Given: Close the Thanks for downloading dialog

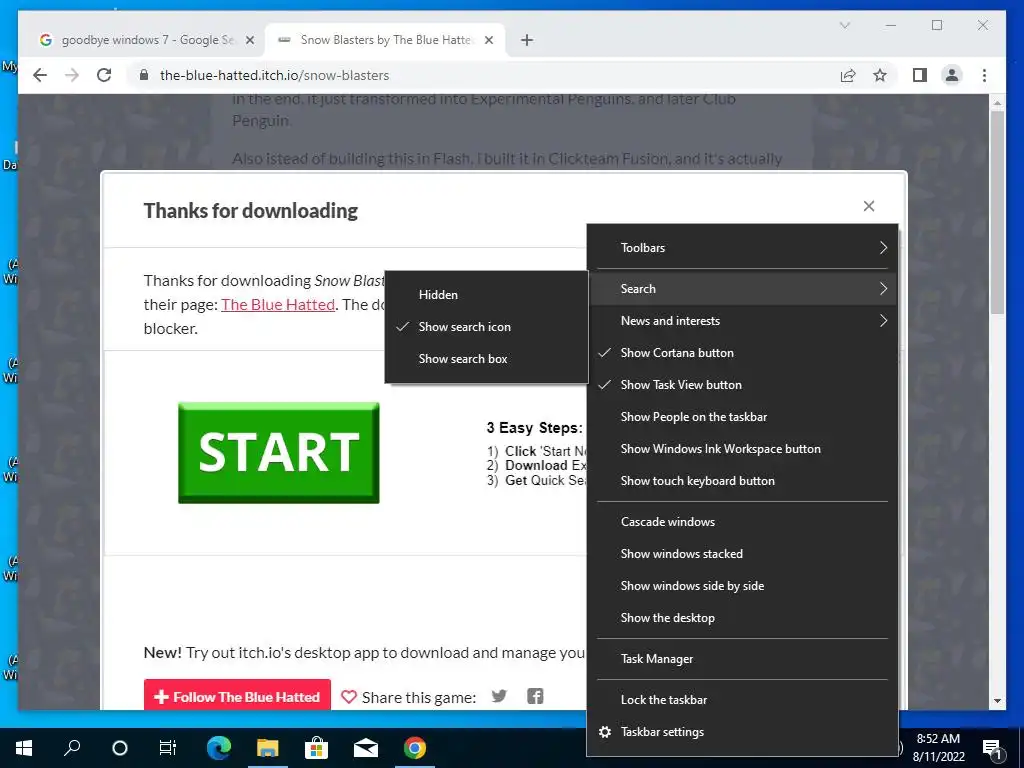Looking at the screenshot, I should (x=869, y=206).
